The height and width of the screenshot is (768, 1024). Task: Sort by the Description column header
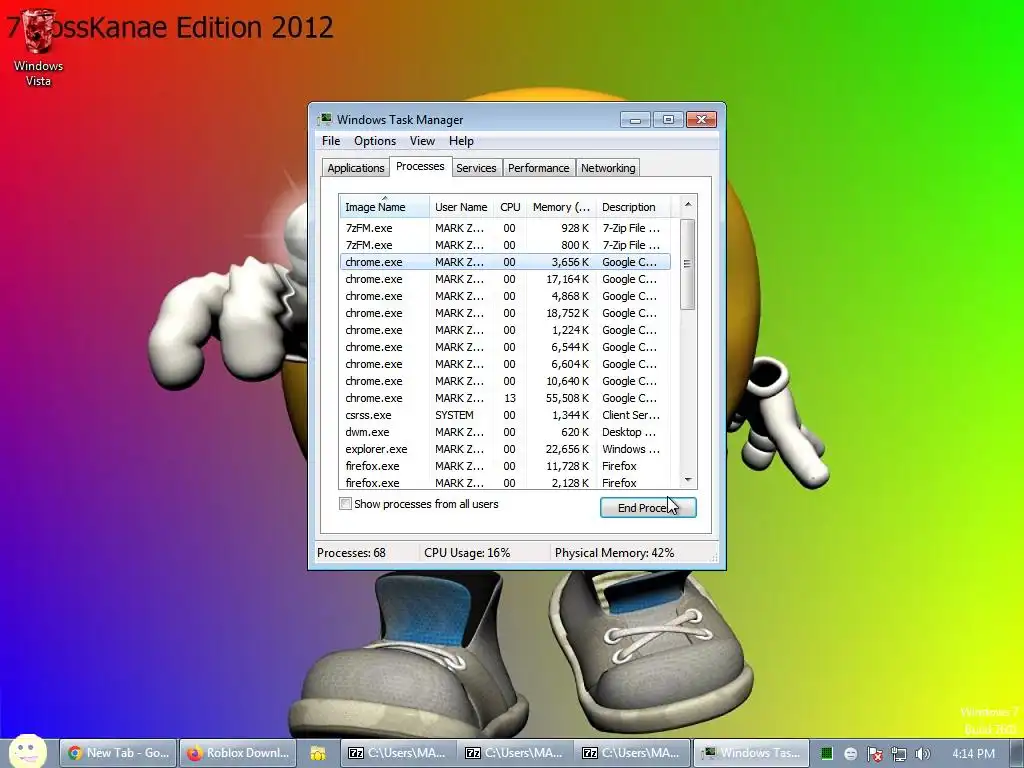click(633, 206)
